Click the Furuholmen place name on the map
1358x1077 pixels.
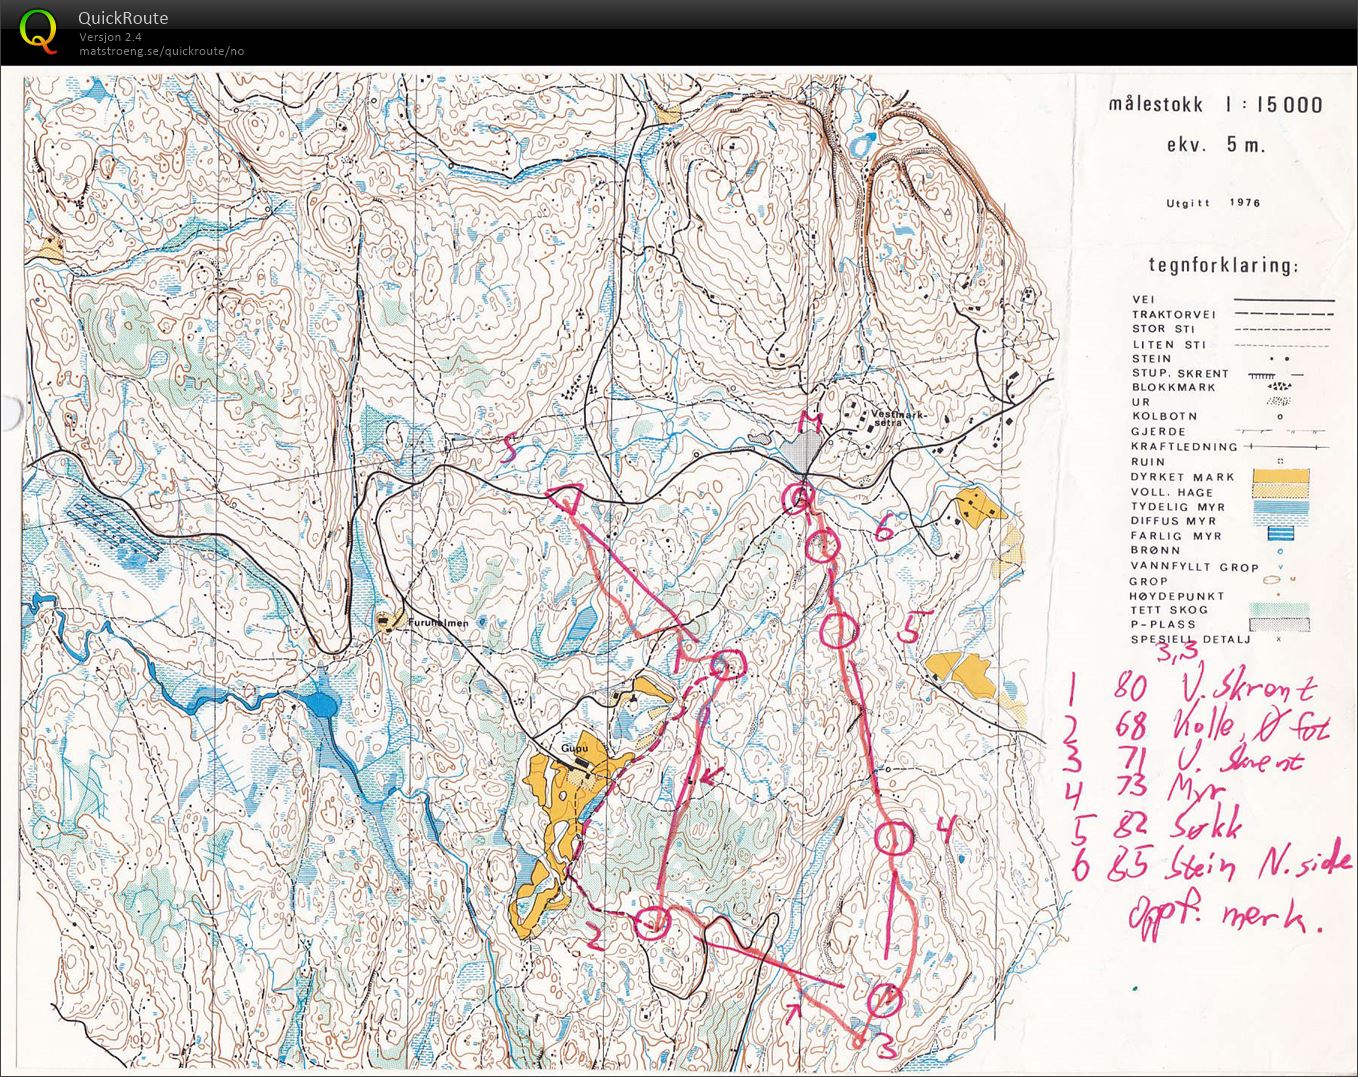439,622
